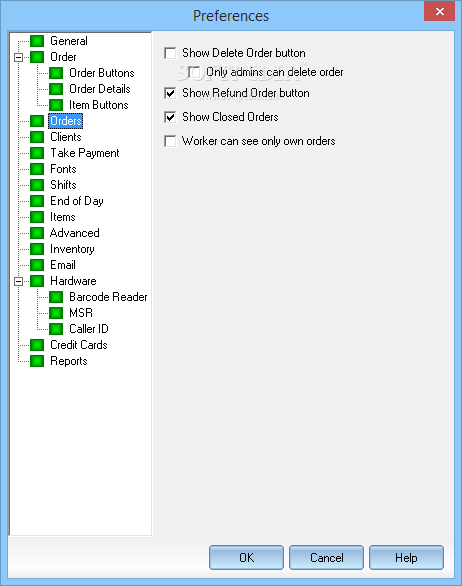Enable Worker can see only own orders
Viewport: 462px width, 586px height.
click(170, 141)
